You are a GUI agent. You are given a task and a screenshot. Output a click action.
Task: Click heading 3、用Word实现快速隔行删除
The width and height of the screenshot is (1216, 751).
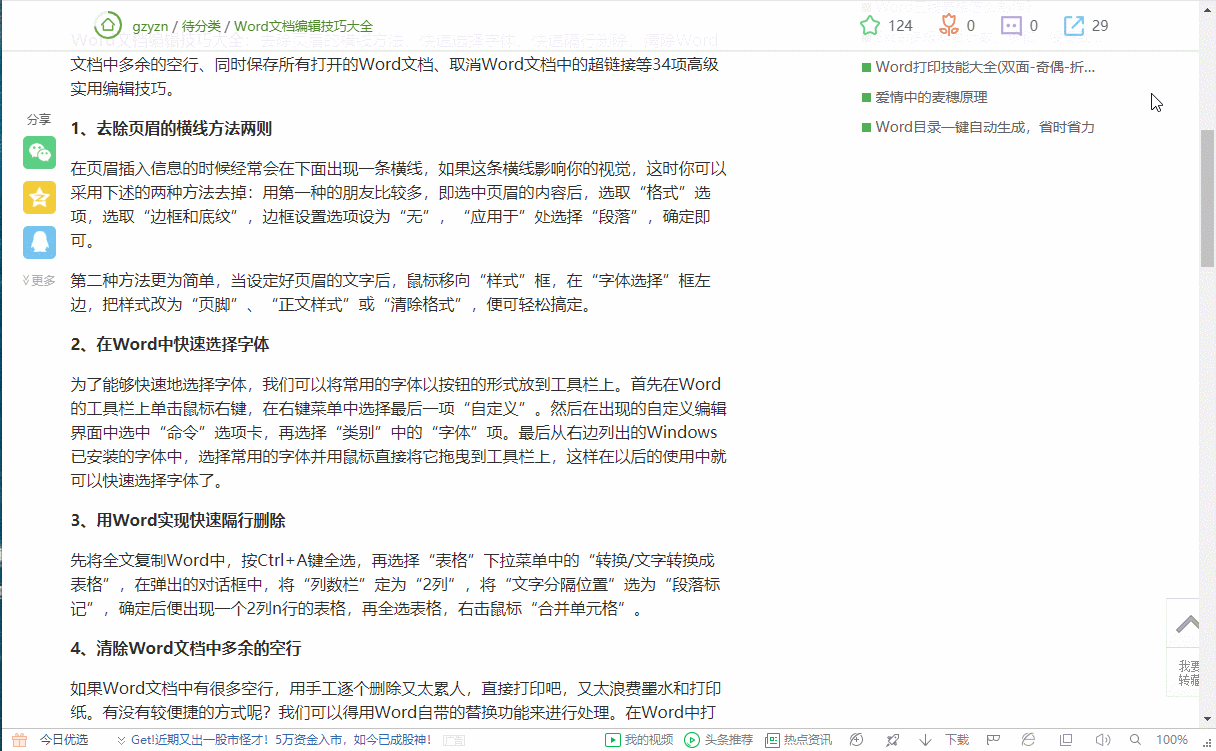click(x=178, y=521)
